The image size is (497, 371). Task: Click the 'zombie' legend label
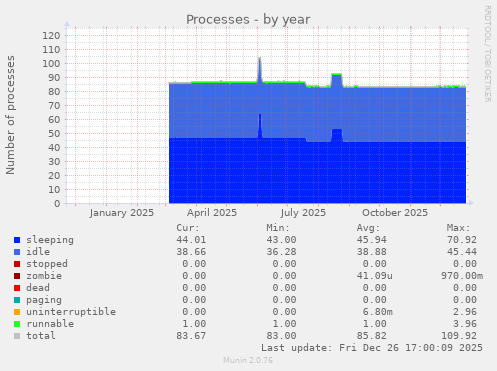44,276
